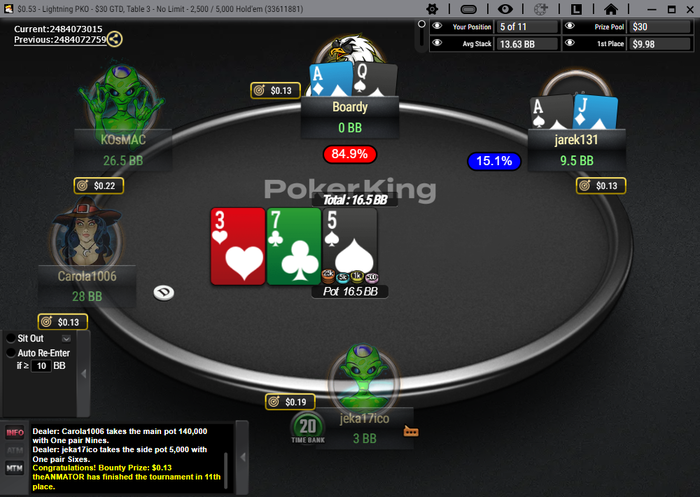Click the 20 Time Bank icon
This screenshot has height=497, width=700.
point(308,428)
